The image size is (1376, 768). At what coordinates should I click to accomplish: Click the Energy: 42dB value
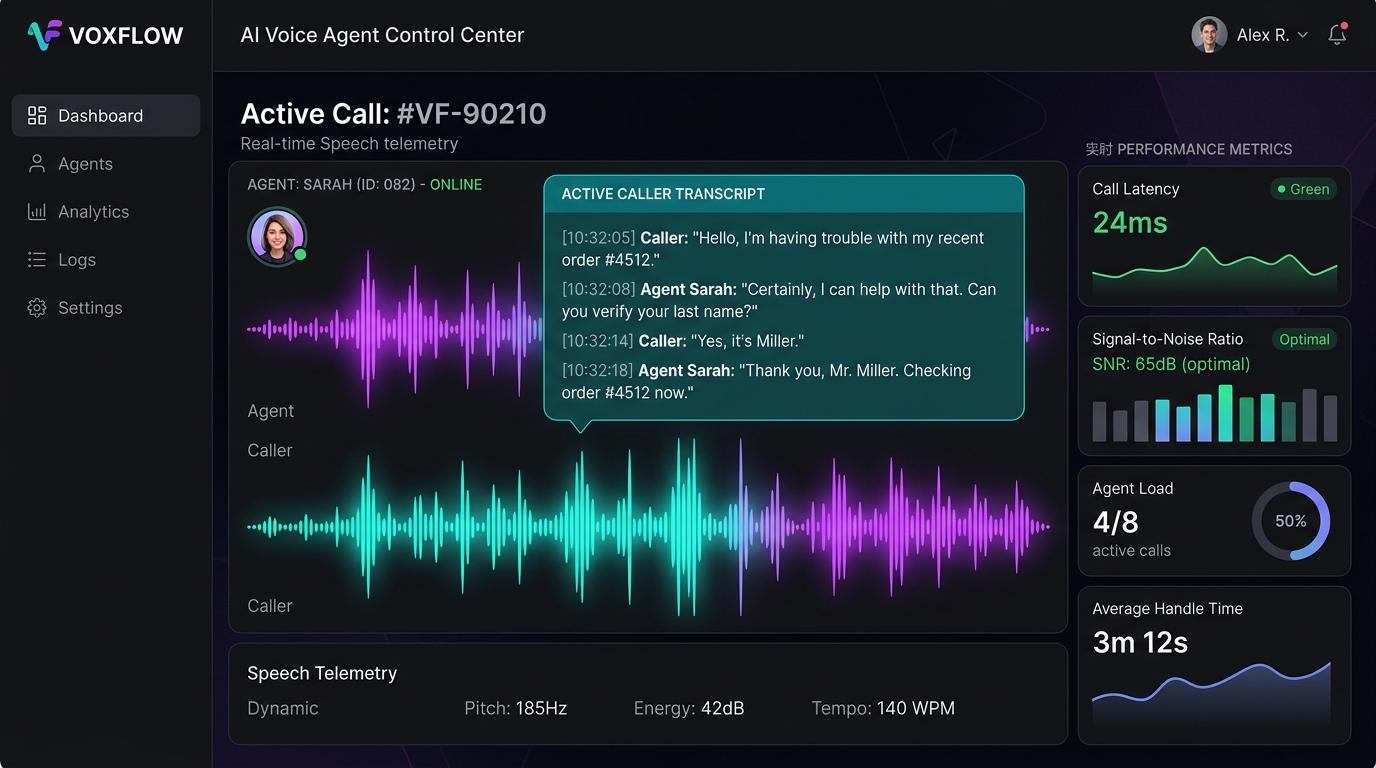(689, 708)
